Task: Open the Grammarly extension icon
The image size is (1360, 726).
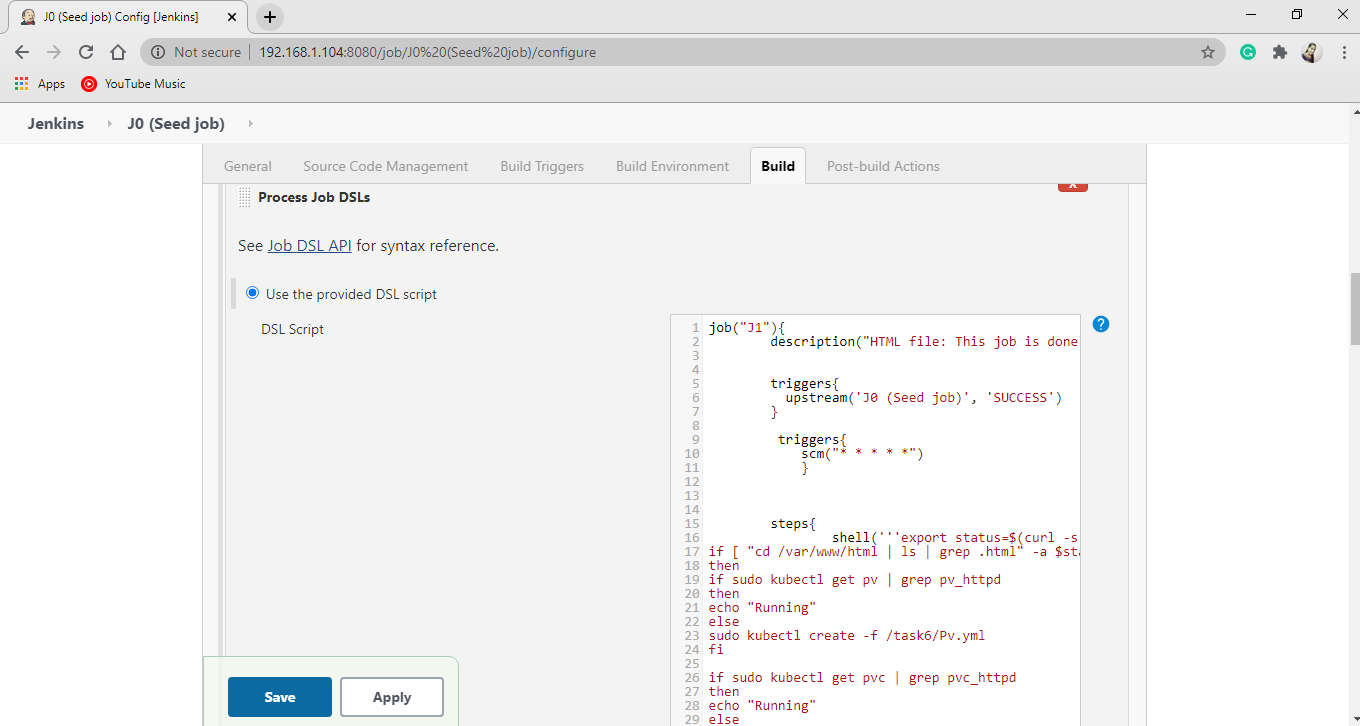Action: 1247,52
